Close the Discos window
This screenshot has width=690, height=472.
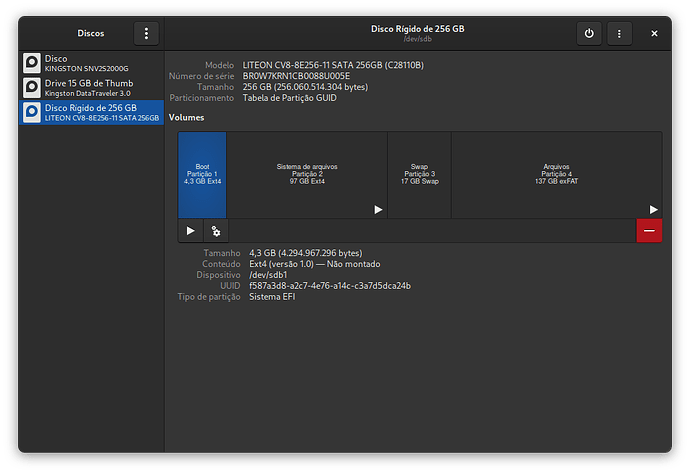click(x=655, y=34)
